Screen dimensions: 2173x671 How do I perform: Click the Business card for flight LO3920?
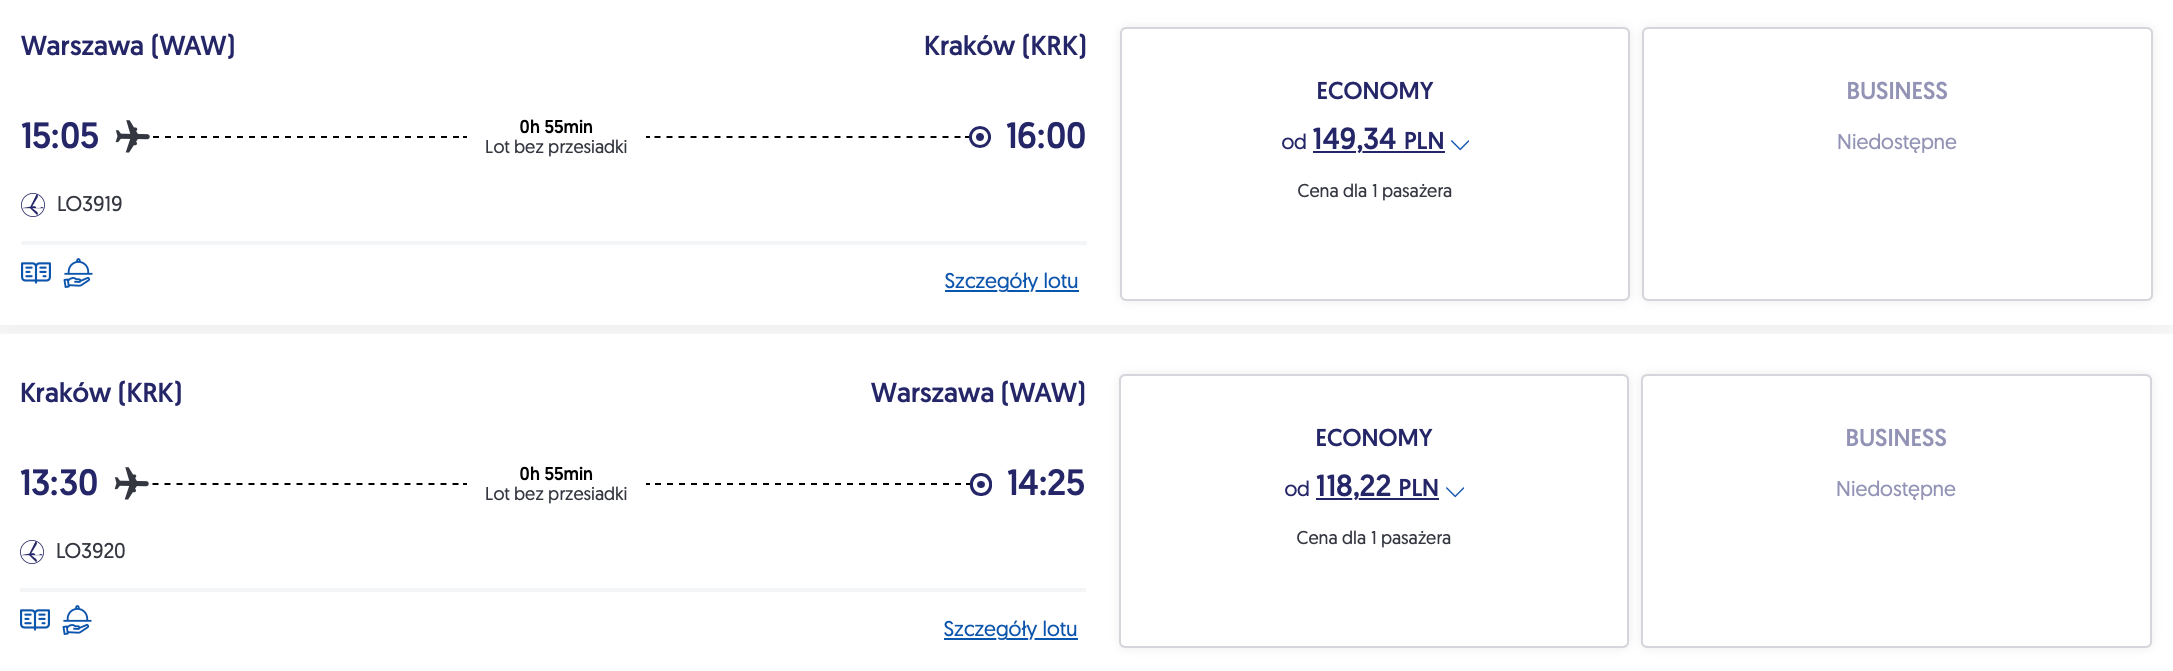(x=1895, y=511)
